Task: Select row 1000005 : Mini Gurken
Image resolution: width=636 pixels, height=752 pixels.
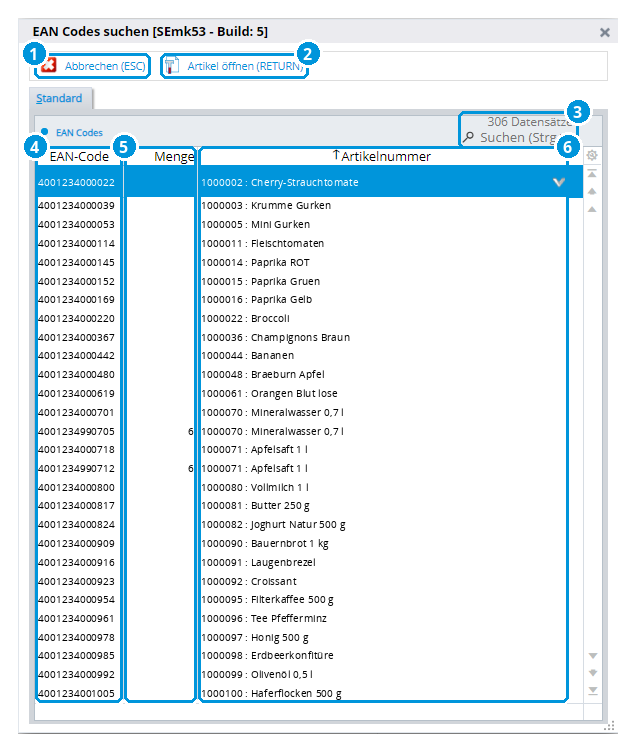Action: (x=309, y=224)
